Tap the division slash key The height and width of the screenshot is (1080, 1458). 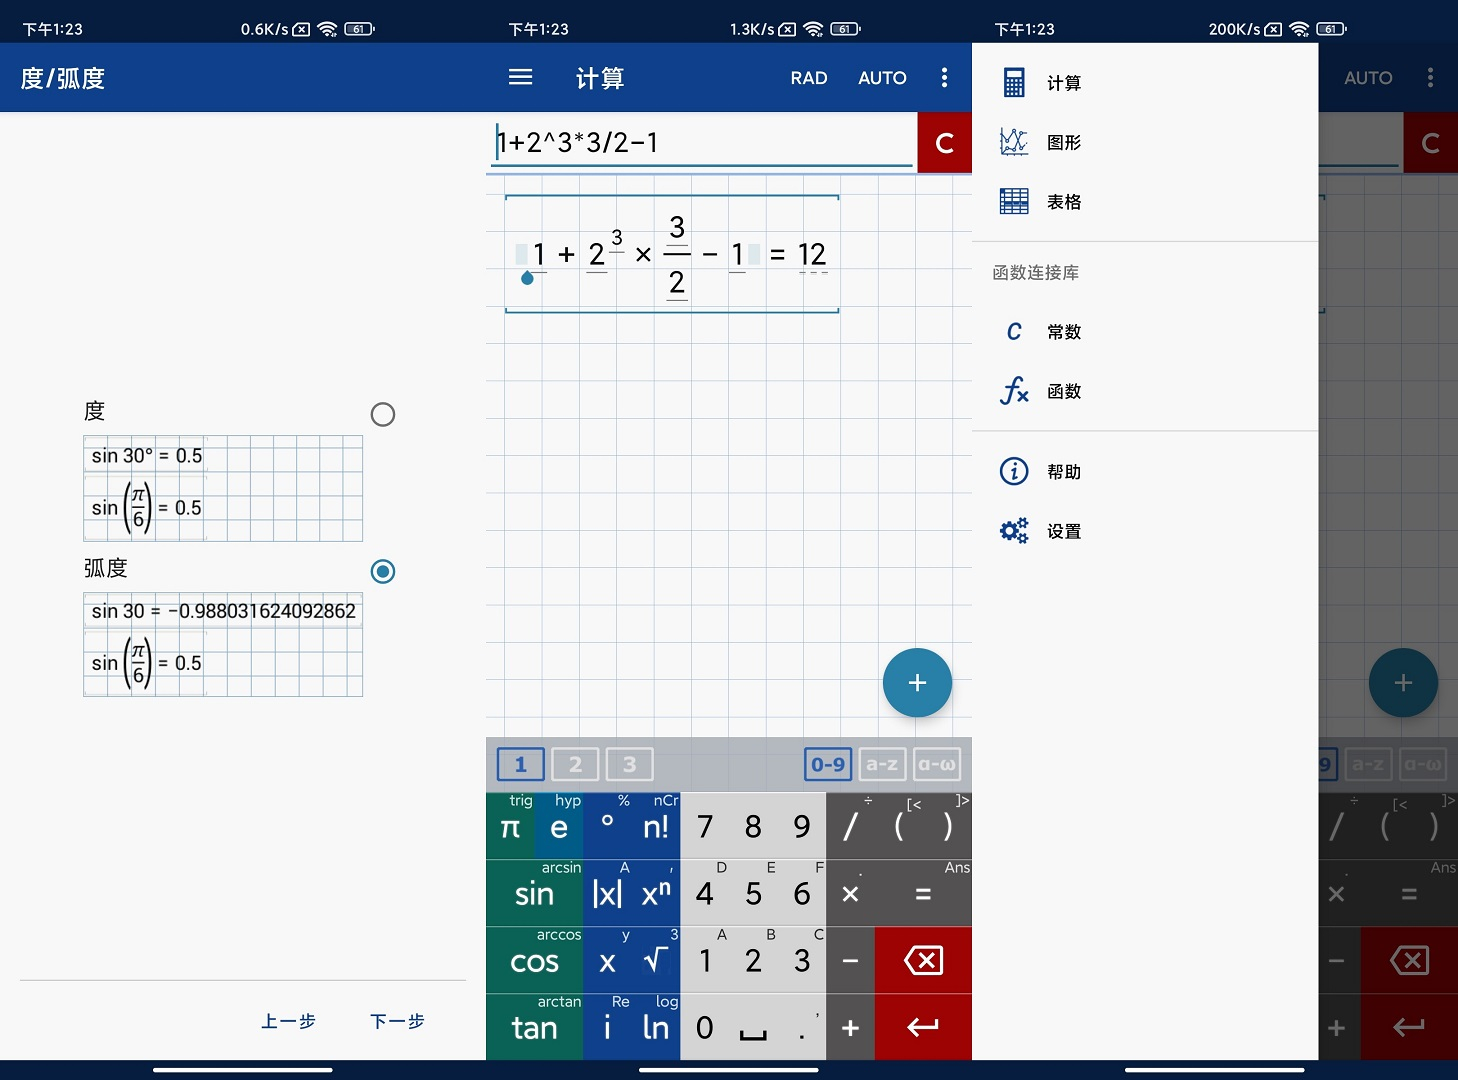point(850,826)
